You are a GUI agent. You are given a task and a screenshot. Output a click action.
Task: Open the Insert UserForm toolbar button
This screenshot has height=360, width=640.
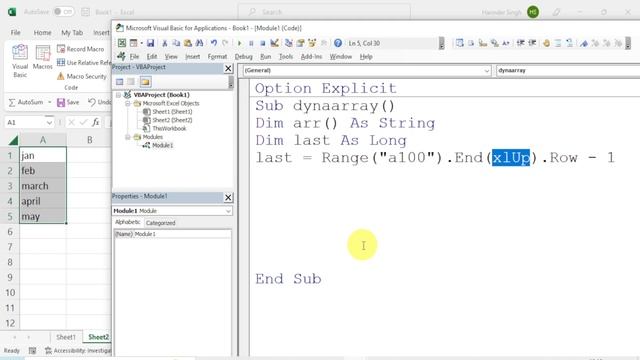[x=133, y=43]
